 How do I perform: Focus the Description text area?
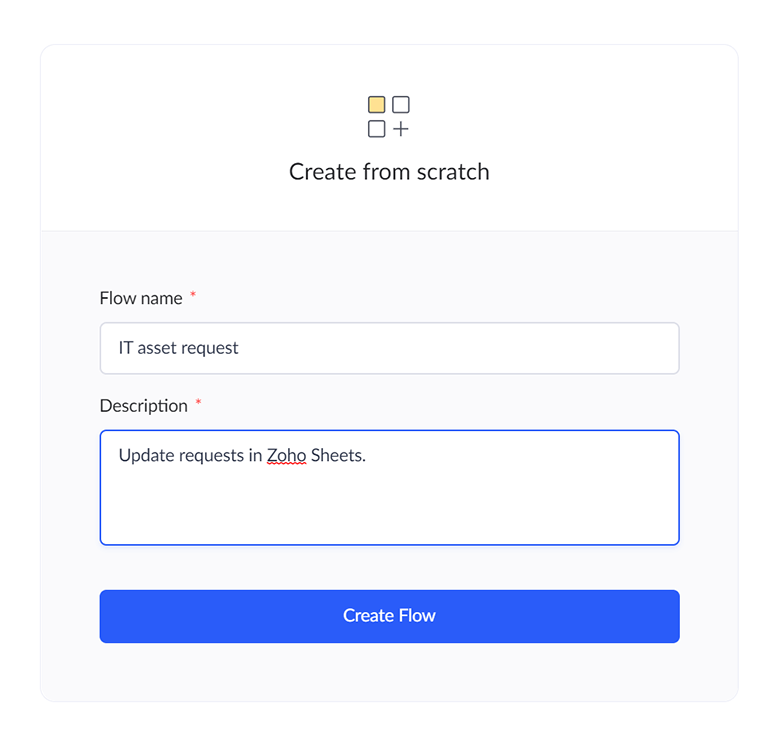coord(390,488)
